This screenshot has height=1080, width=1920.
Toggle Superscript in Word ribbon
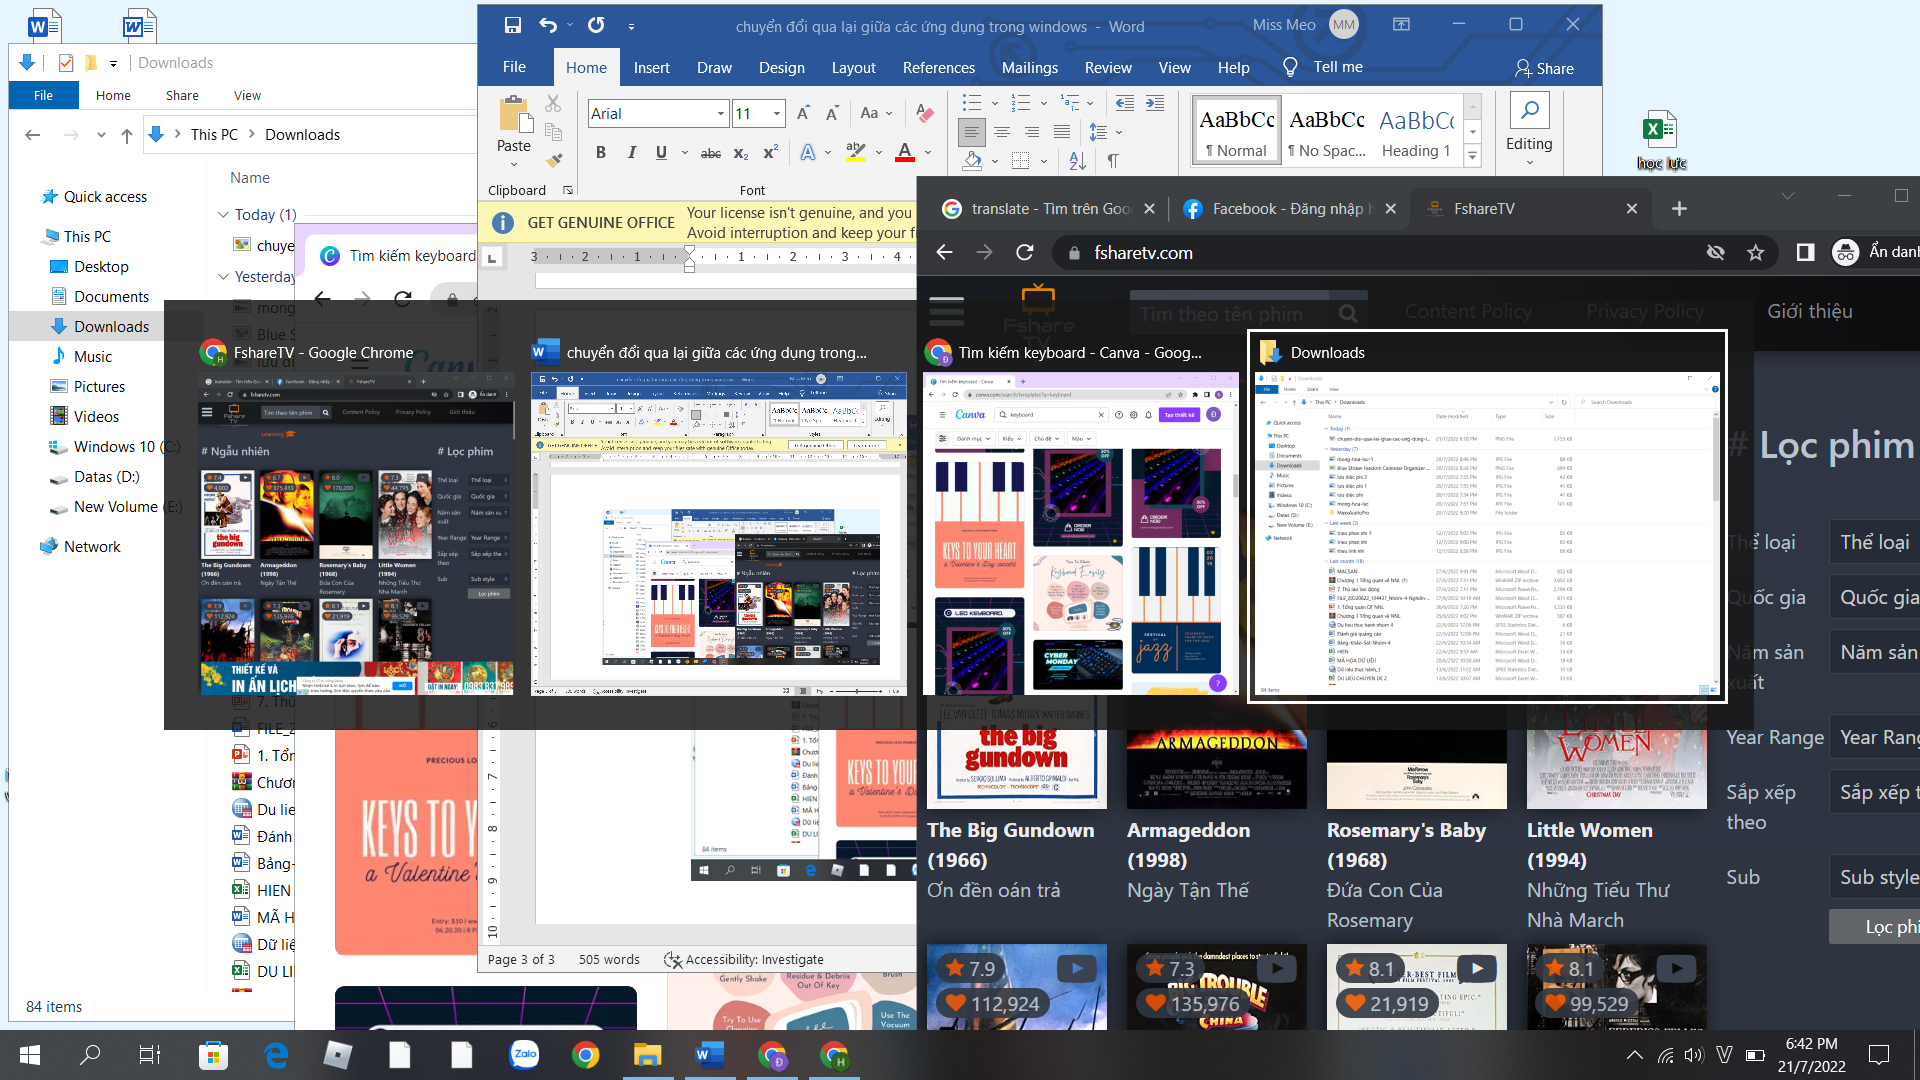pos(771,153)
